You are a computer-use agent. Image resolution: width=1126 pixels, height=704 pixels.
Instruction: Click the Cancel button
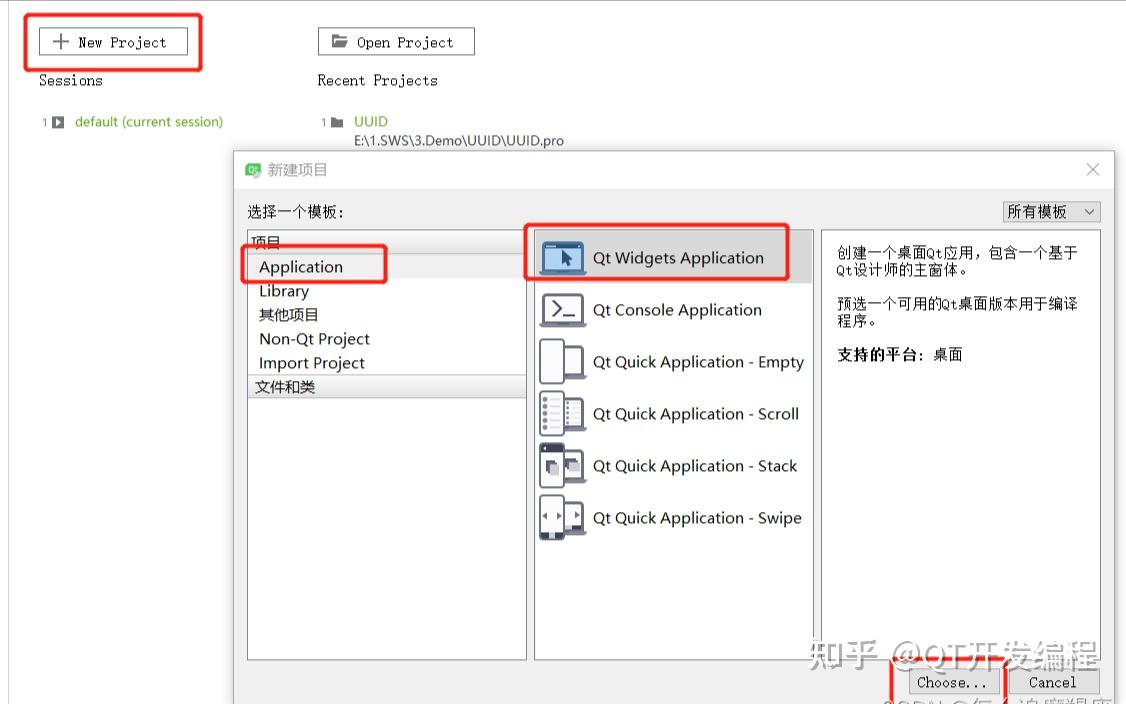click(1053, 682)
